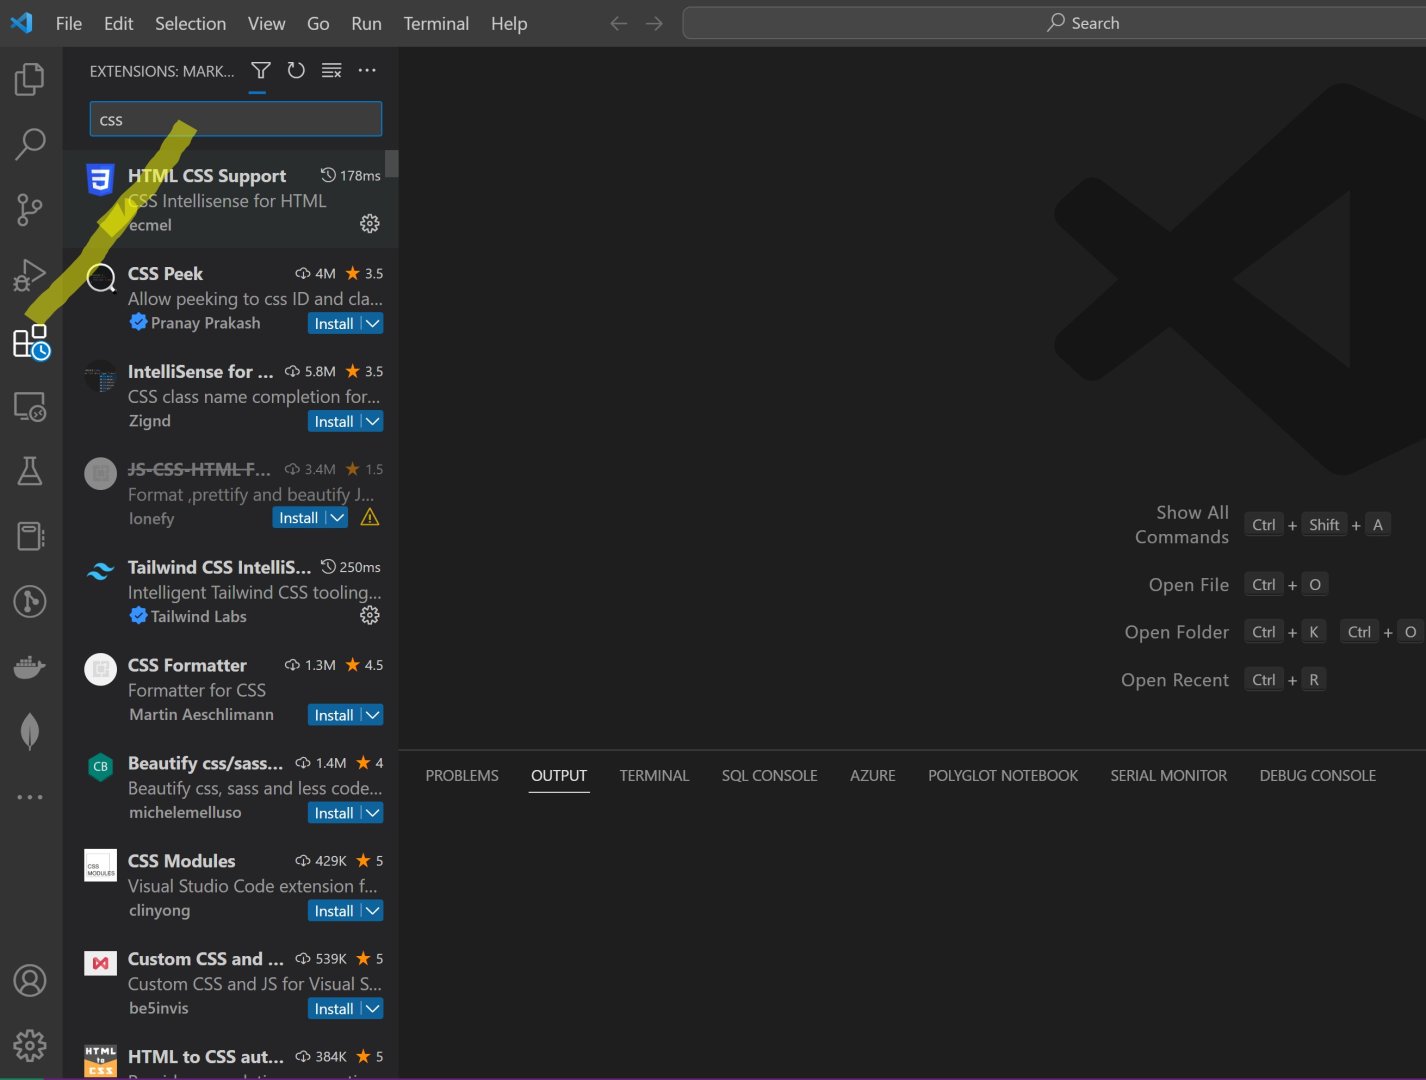The width and height of the screenshot is (1426, 1080).
Task: Click the VS Code logo icon
Action: [x=21, y=23]
